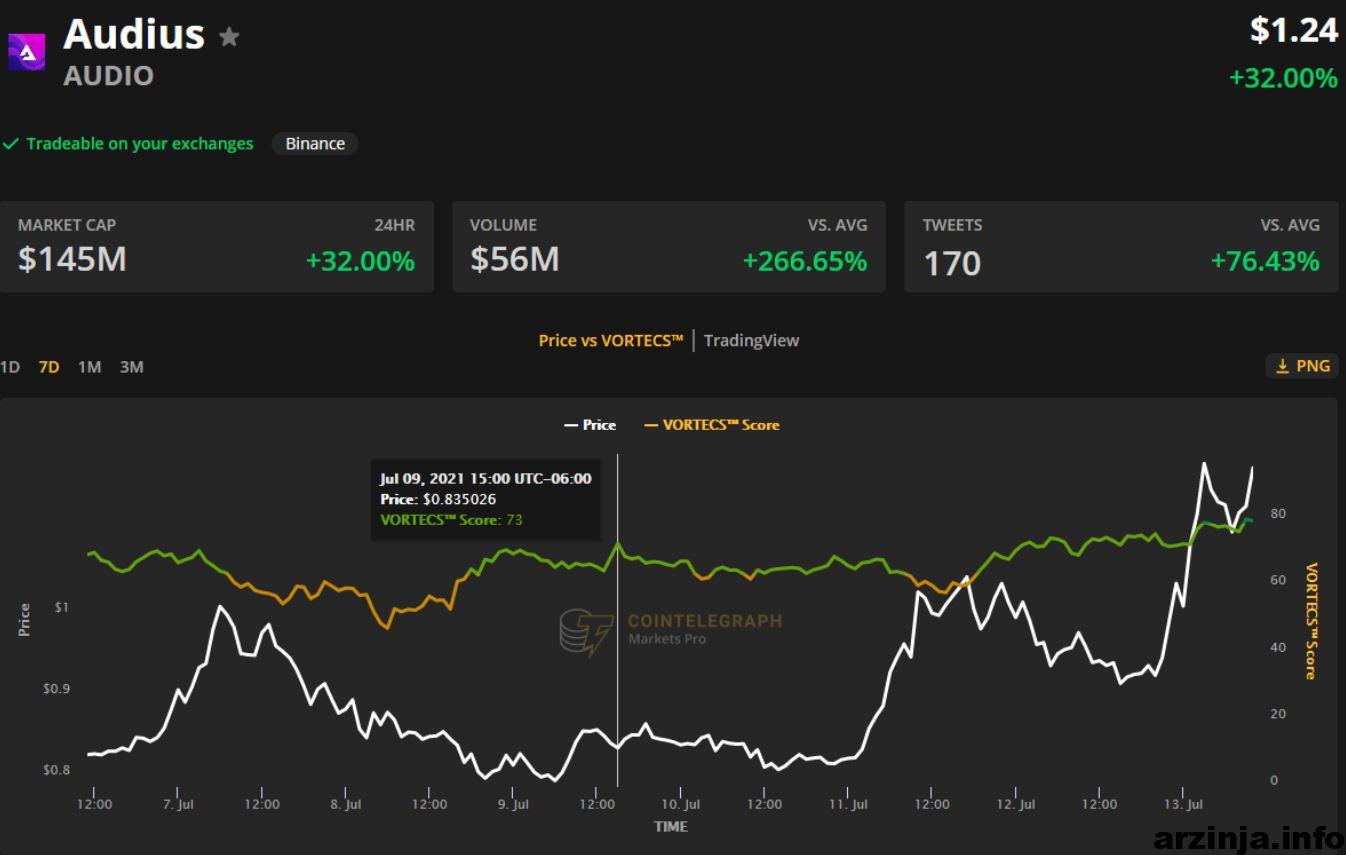
Task: Click the green checkmark tradeable icon
Action: click(x=11, y=144)
